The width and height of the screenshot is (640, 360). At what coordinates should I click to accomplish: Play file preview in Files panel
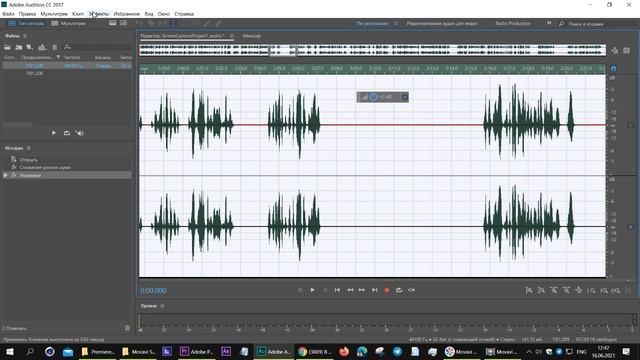click(54, 133)
